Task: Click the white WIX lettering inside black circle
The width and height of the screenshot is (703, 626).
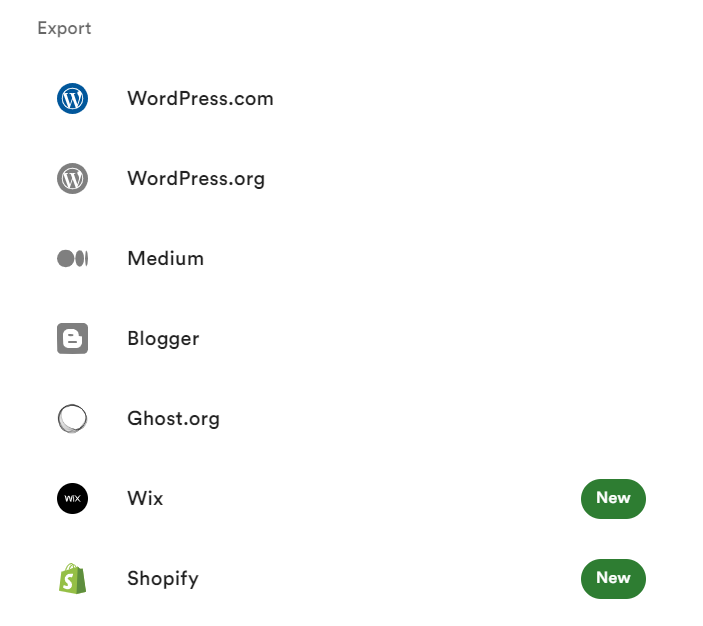Action: [72, 499]
